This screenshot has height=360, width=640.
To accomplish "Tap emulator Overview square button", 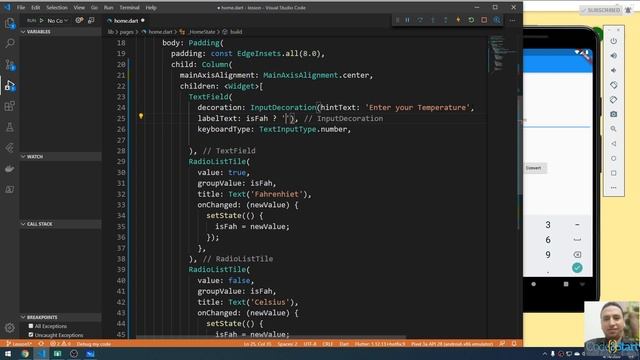I will tap(613, 173).
